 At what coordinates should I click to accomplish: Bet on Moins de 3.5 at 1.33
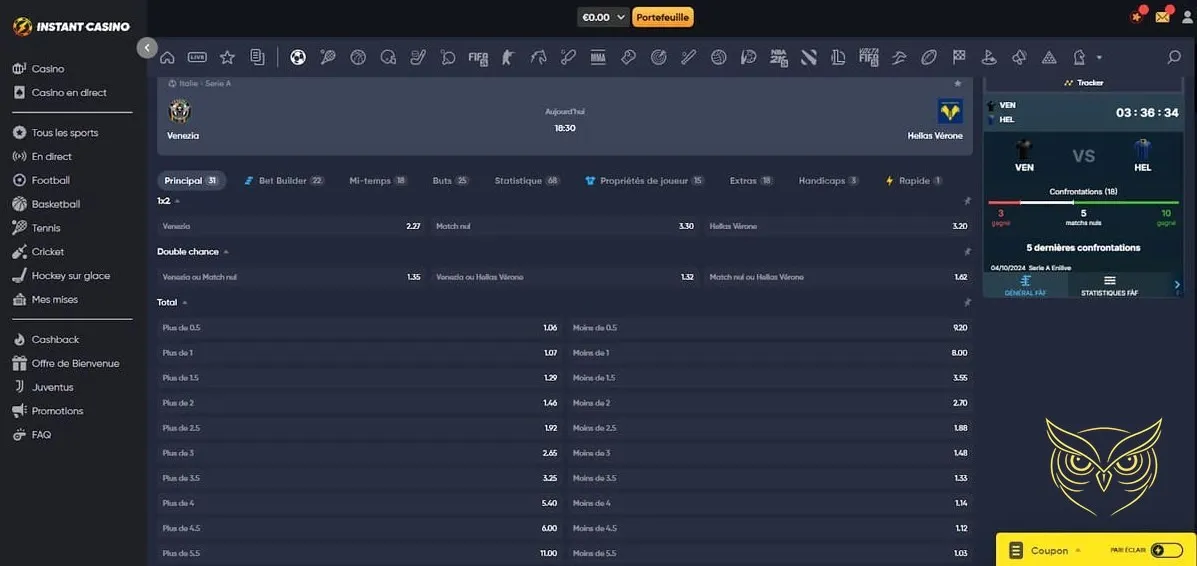pos(770,478)
